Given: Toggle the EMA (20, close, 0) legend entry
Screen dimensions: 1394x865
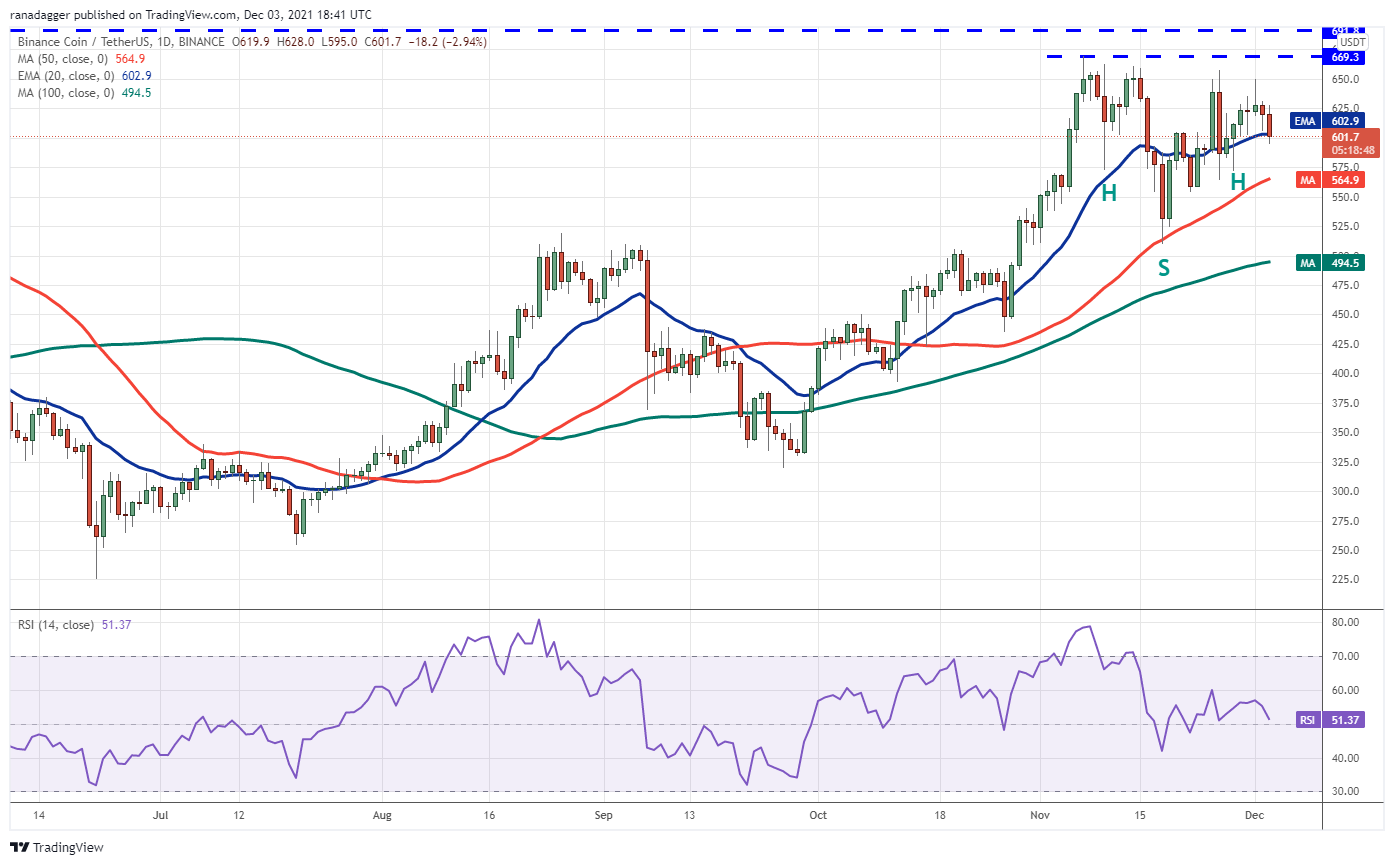Looking at the screenshot, I should [x=60, y=77].
